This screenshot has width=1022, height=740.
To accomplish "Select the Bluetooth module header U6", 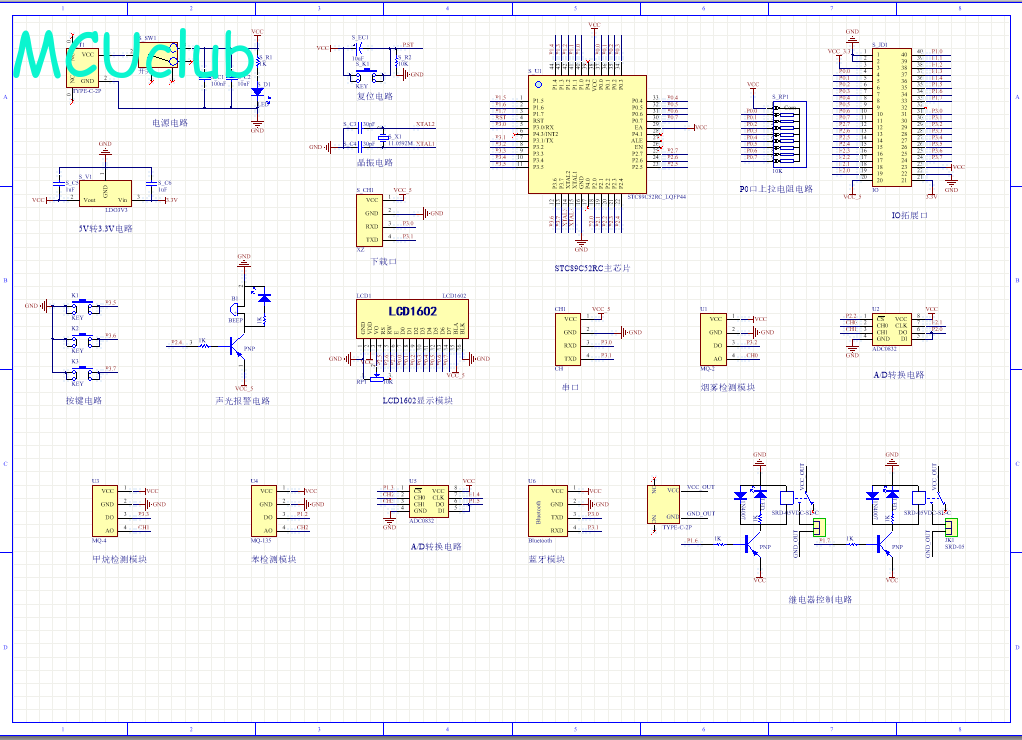I will coord(548,511).
